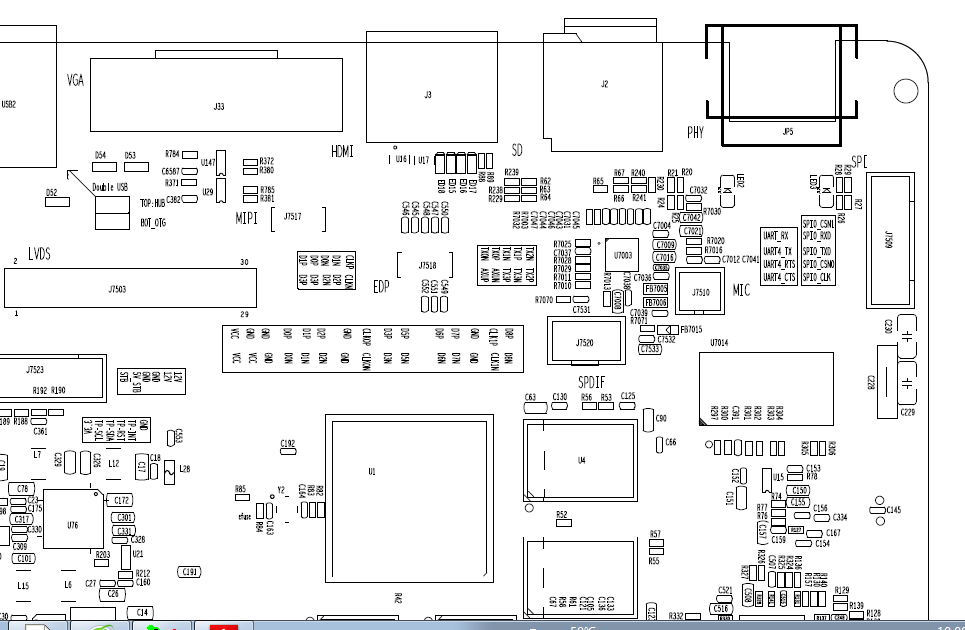This screenshot has width=965, height=630.
Task: Click the J3 HDMI connector footprint
Action: (x=431, y=87)
